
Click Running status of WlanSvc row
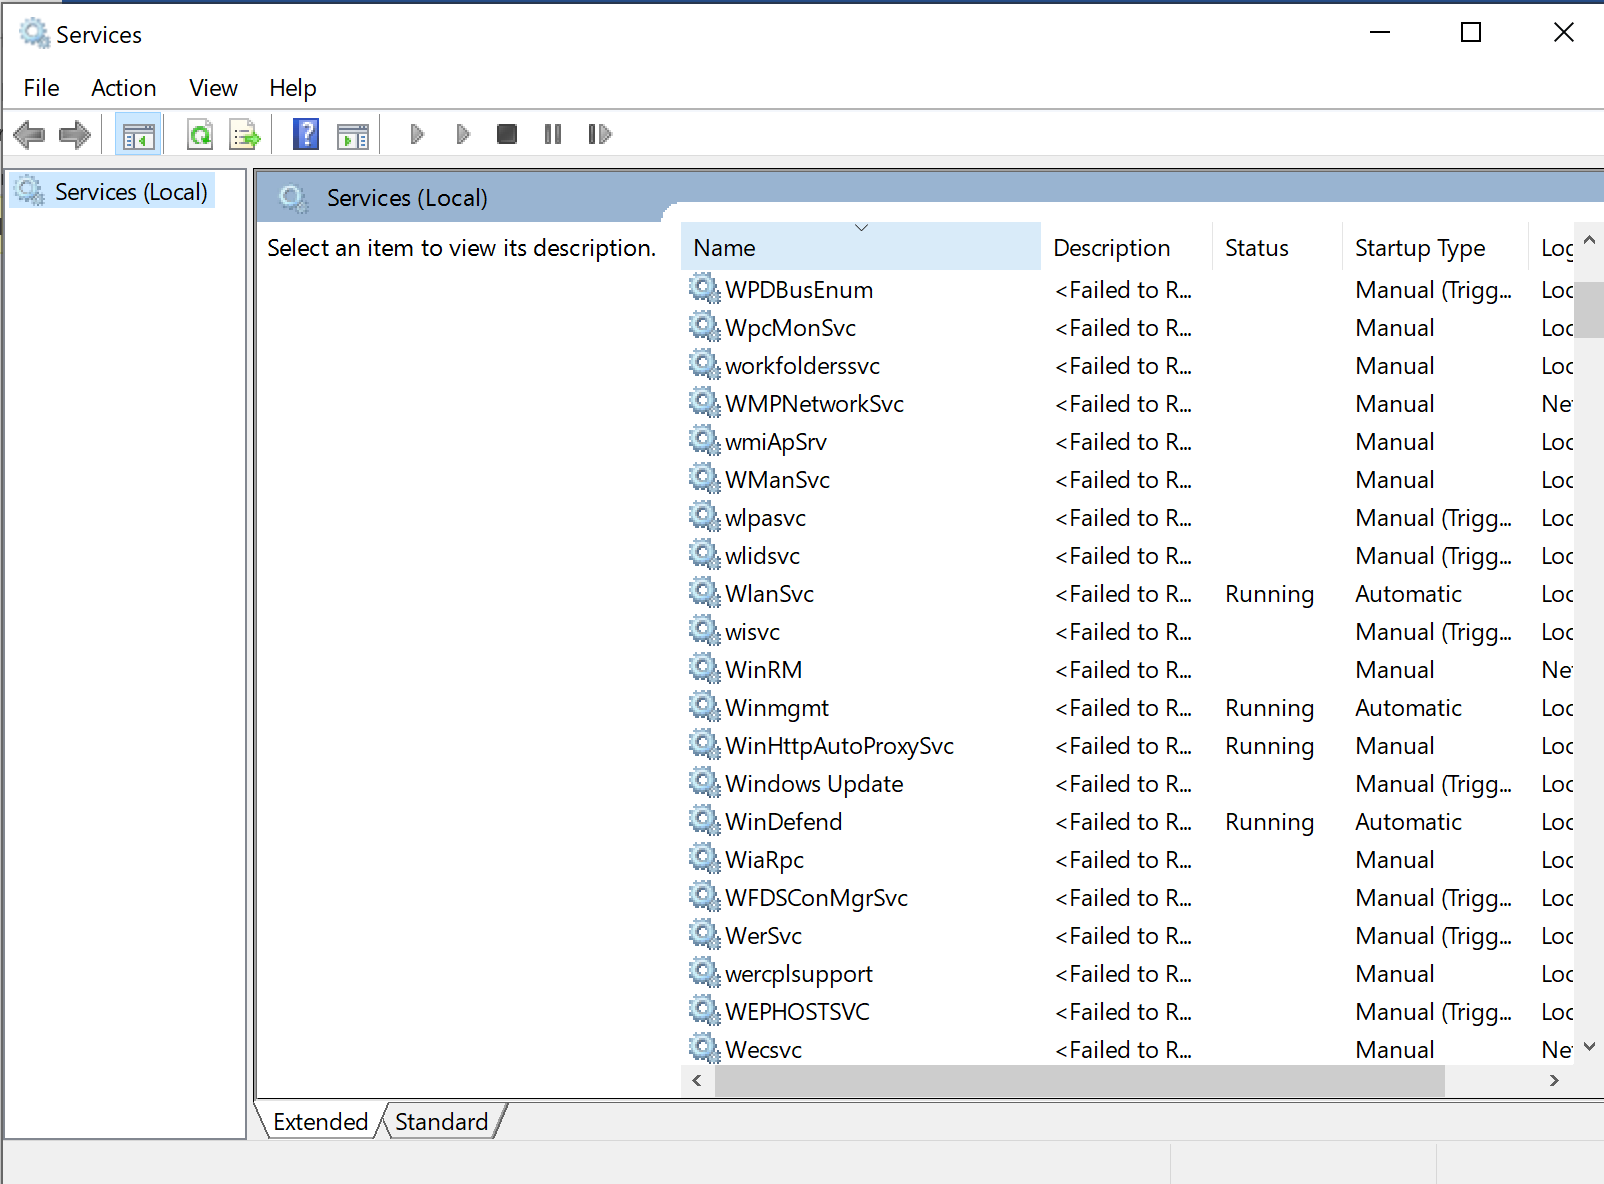pyautogui.click(x=1270, y=594)
